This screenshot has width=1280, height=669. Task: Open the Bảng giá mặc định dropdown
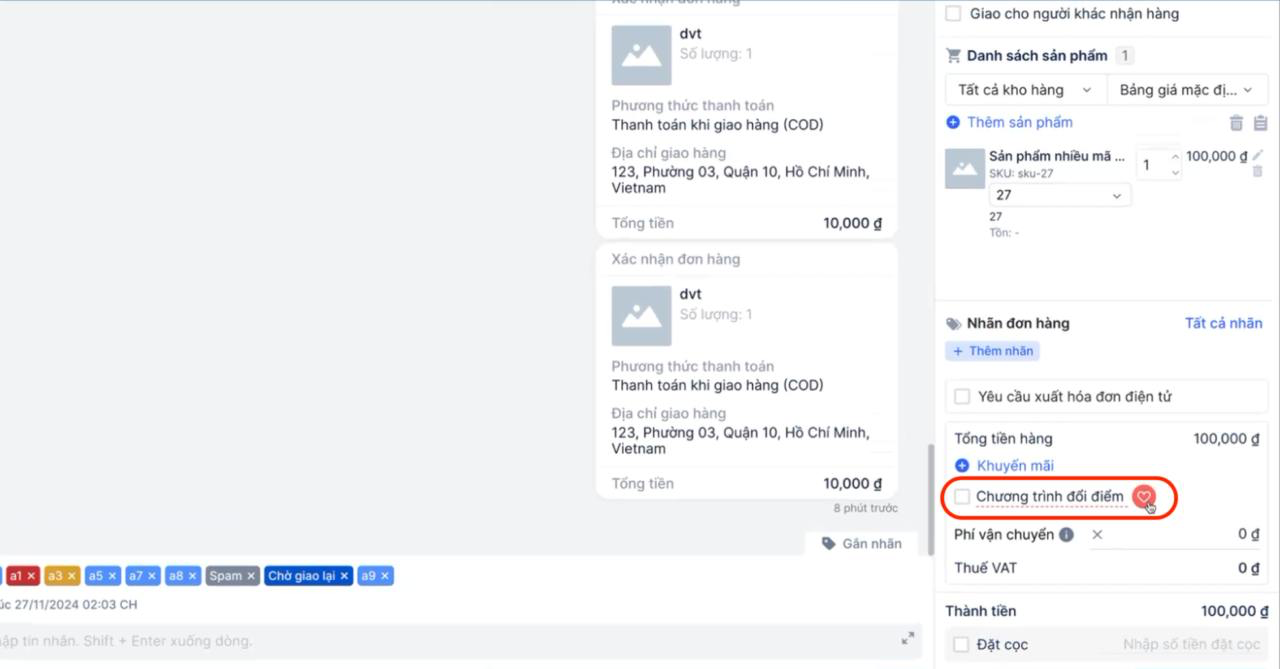click(x=1187, y=90)
